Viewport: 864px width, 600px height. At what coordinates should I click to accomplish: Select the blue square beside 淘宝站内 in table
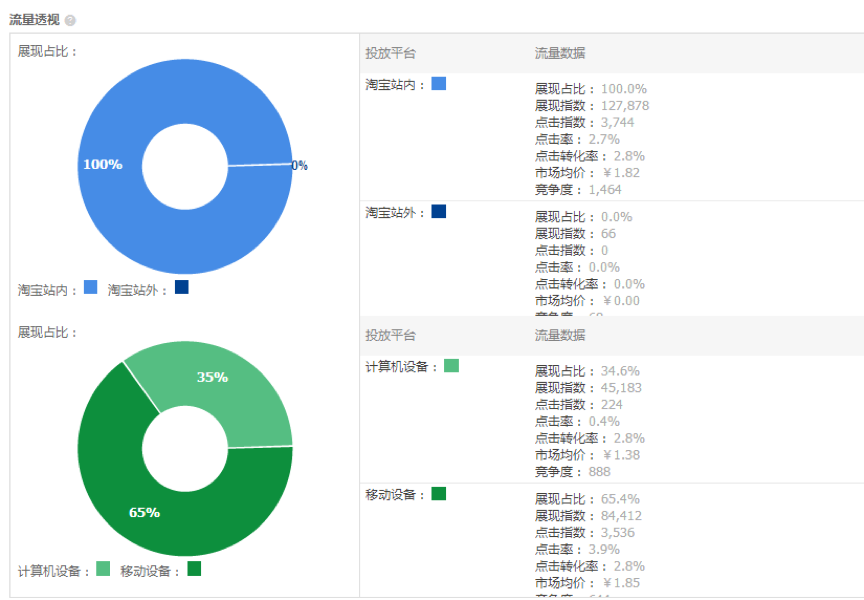(438, 84)
